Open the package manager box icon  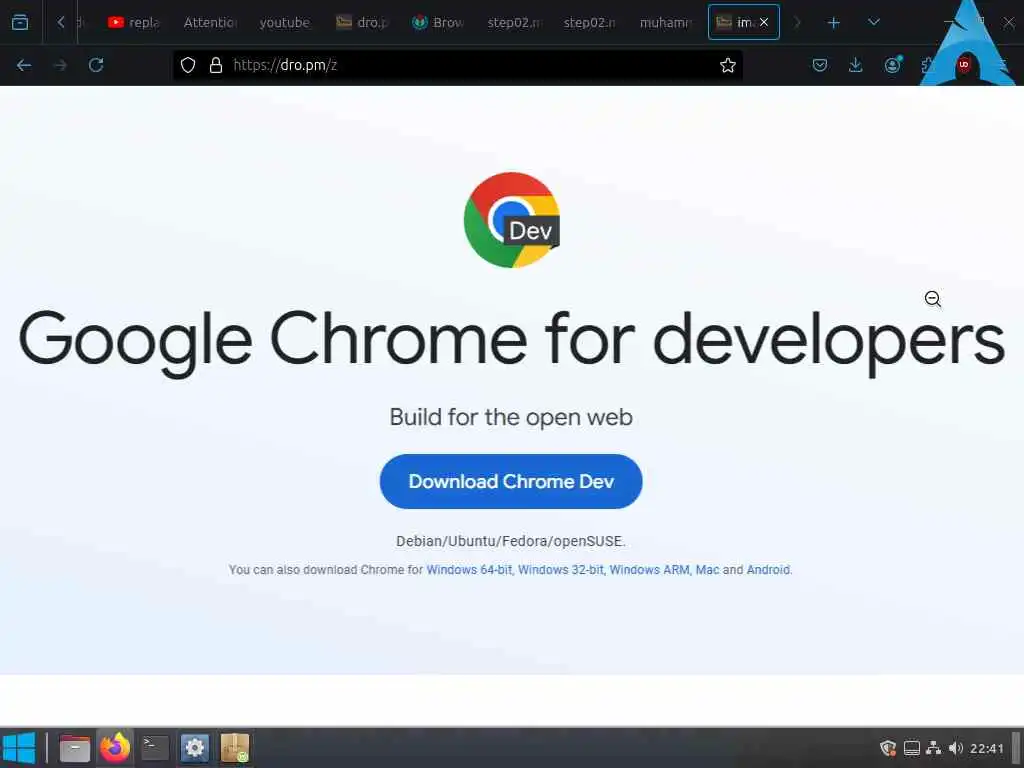click(x=235, y=748)
